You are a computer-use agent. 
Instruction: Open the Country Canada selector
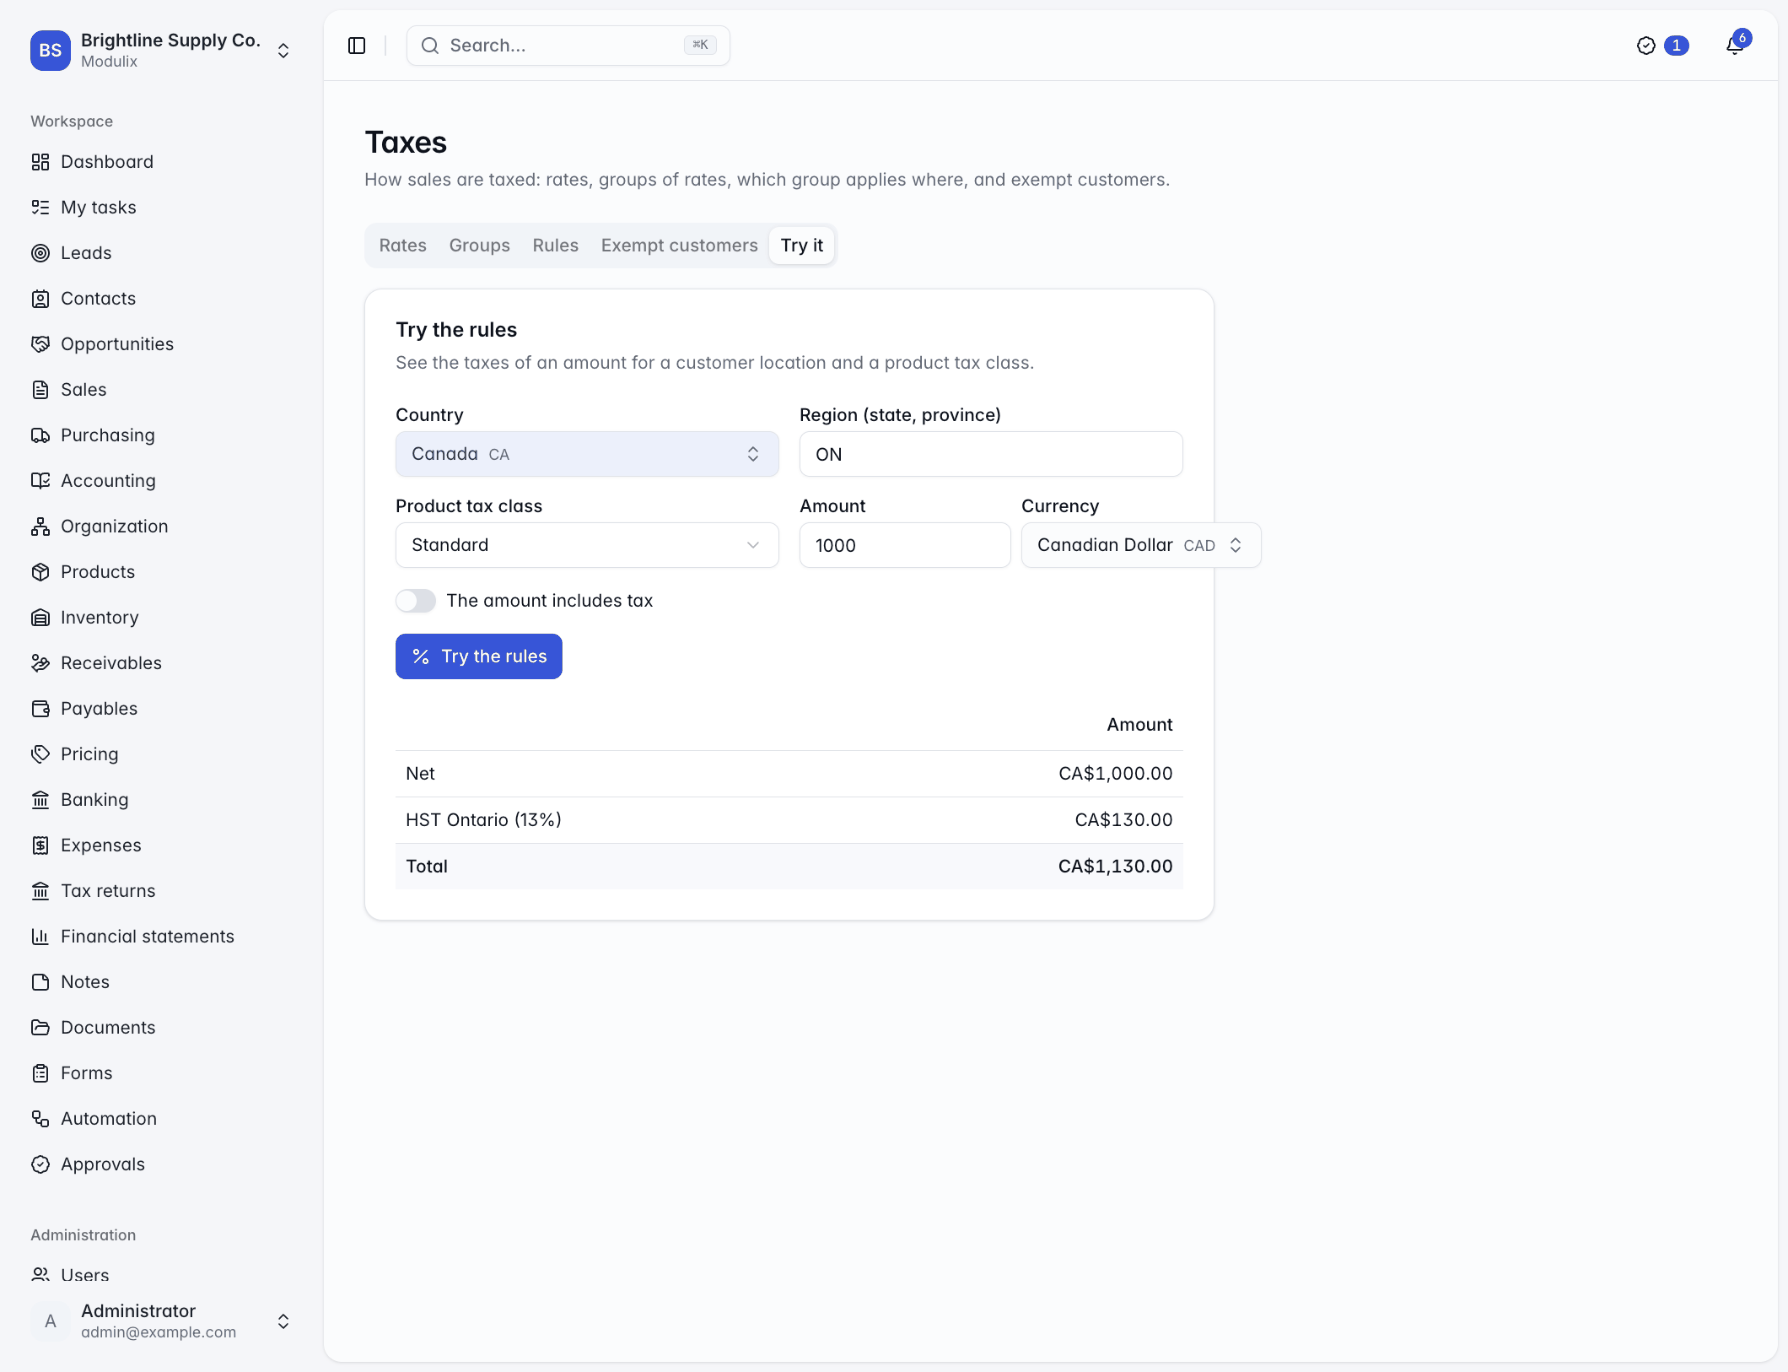[x=587, y=454]
